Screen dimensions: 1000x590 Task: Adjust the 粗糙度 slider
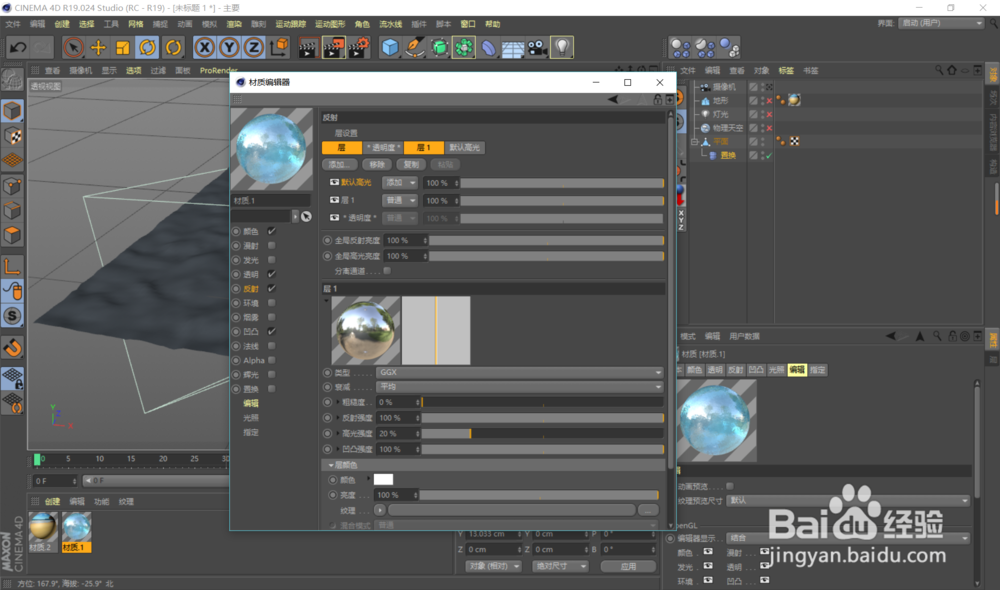(542, 403)
